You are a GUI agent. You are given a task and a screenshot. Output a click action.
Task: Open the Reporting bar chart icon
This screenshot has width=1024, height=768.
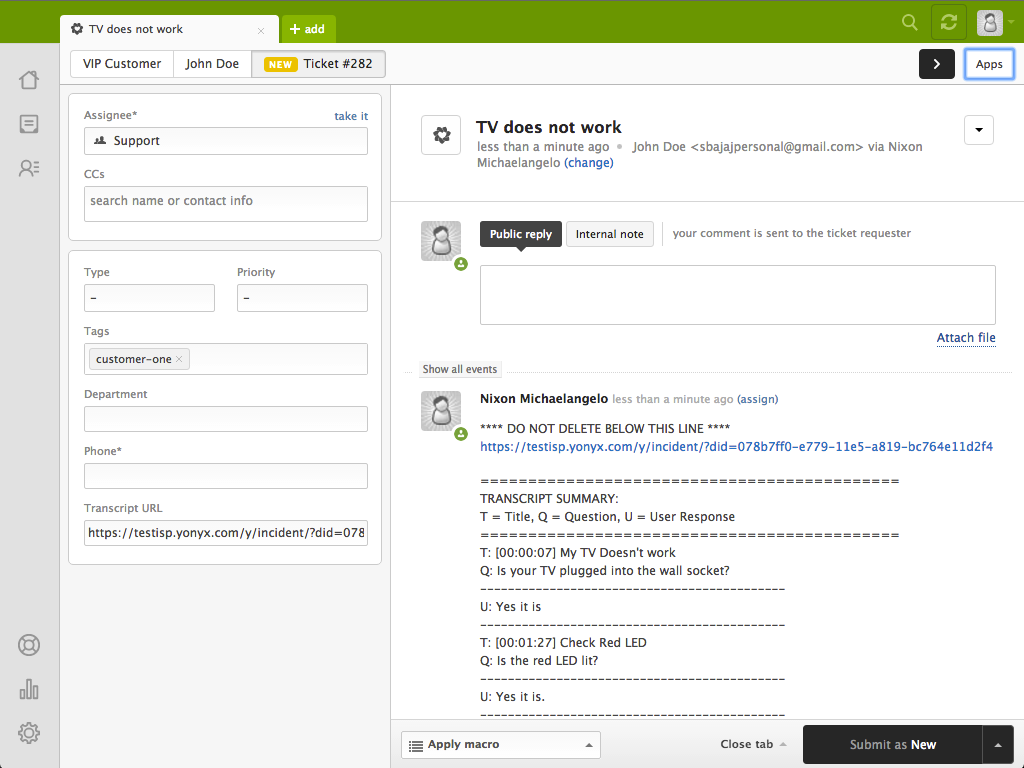pyautogui.click(x=29, y=689)
